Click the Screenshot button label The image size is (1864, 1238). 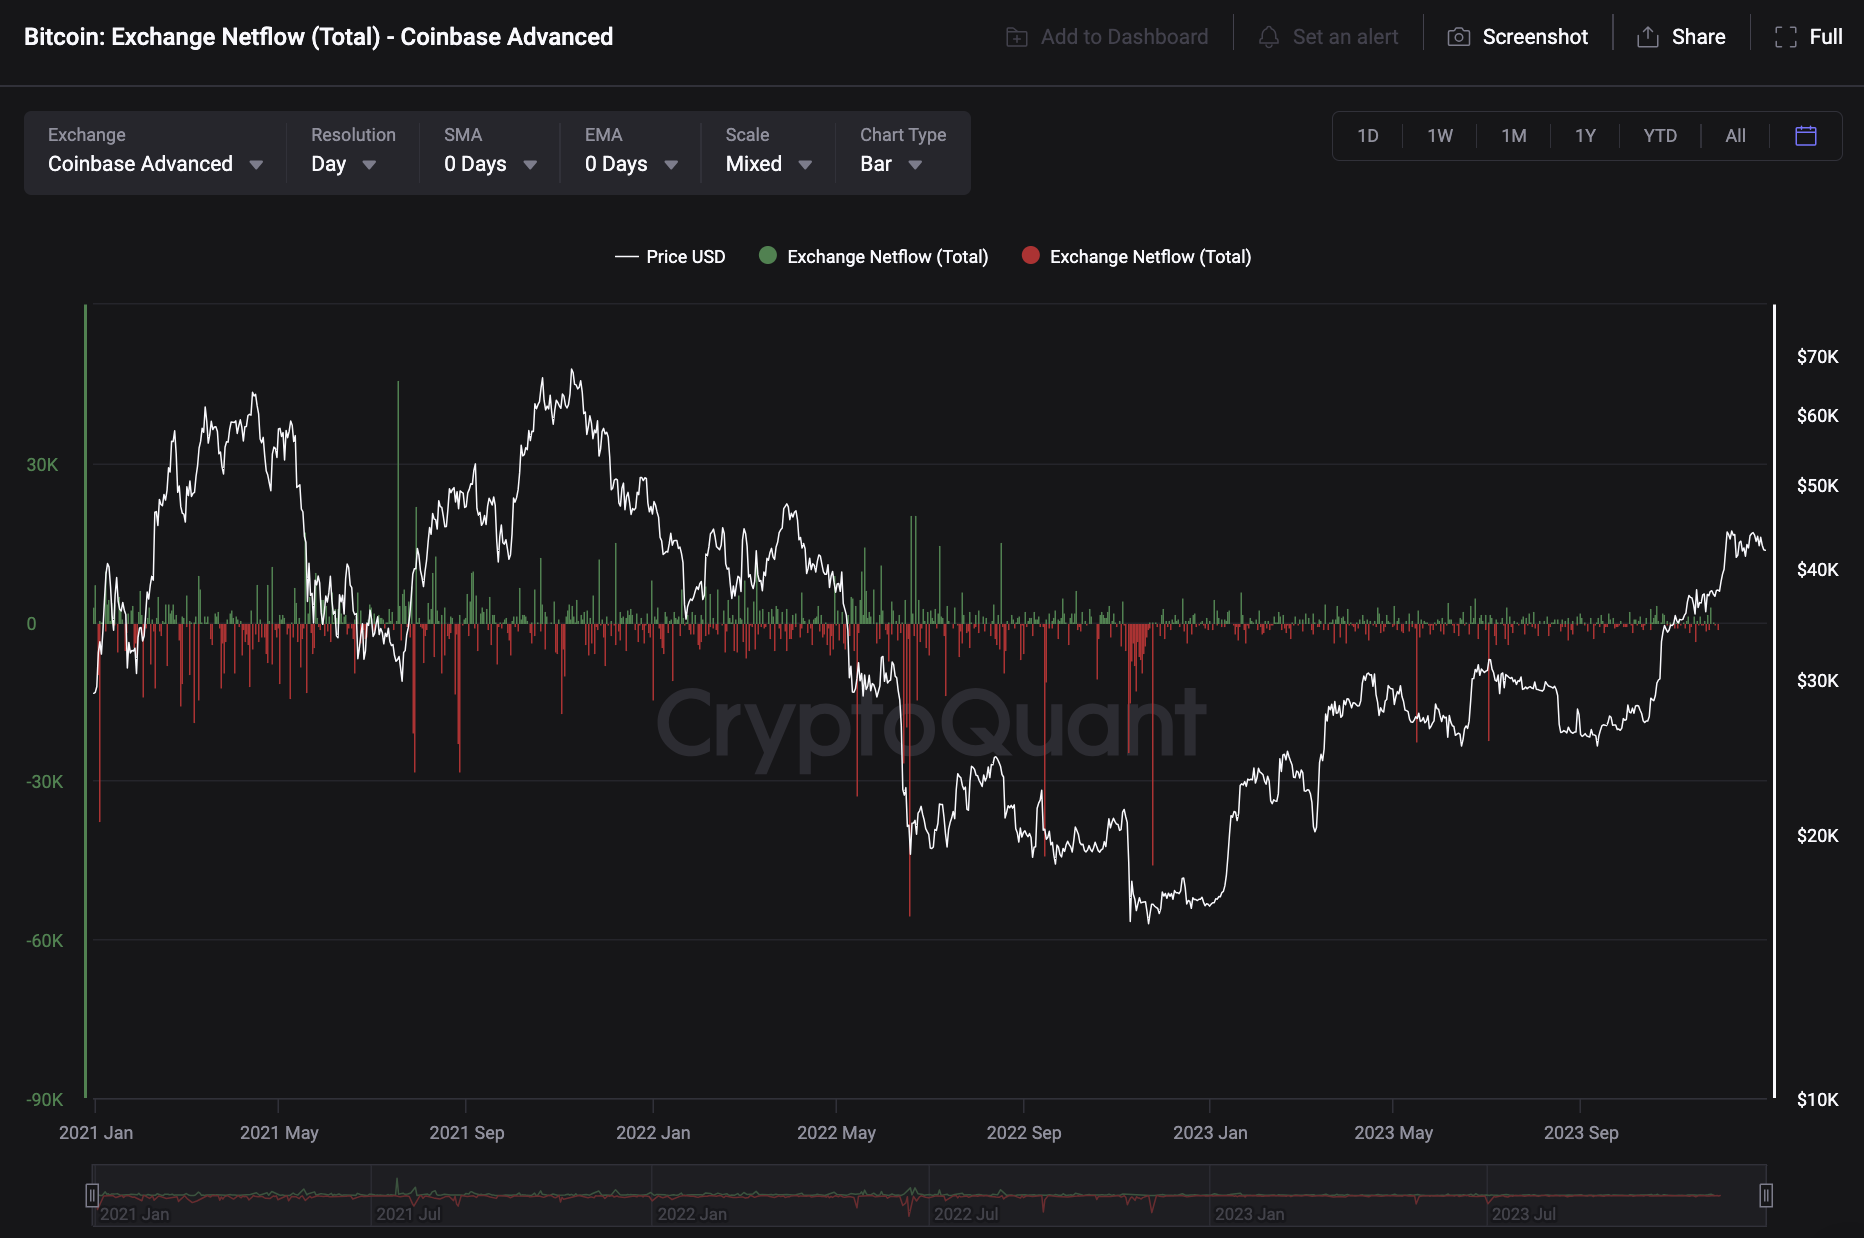[x=1535, y=37]
